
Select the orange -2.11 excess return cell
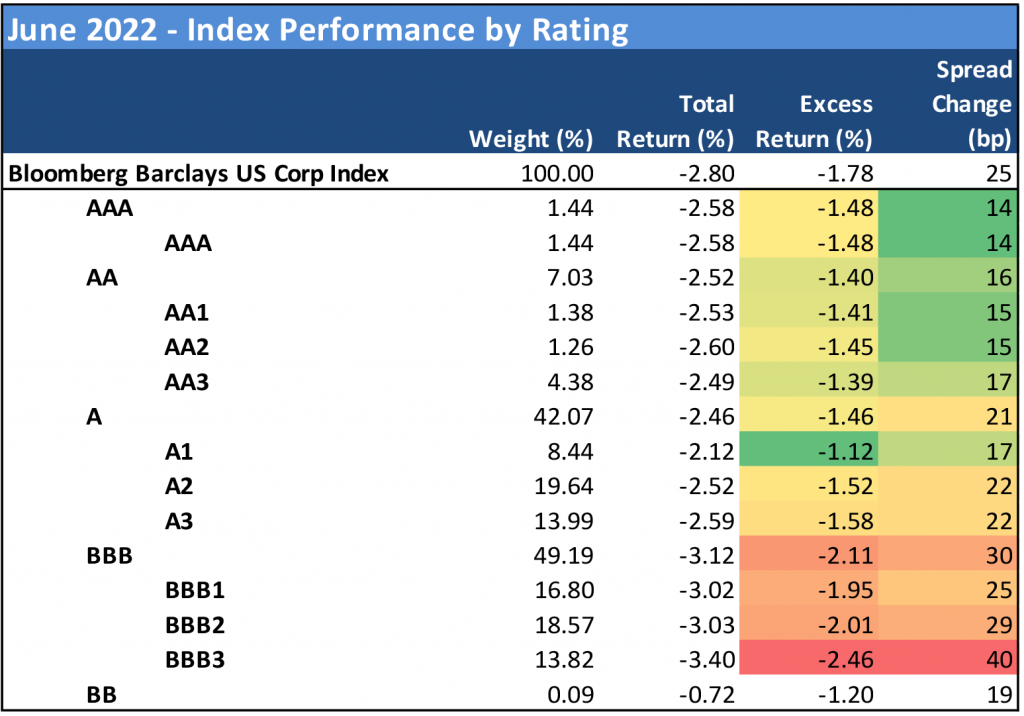tap(809, 555)
